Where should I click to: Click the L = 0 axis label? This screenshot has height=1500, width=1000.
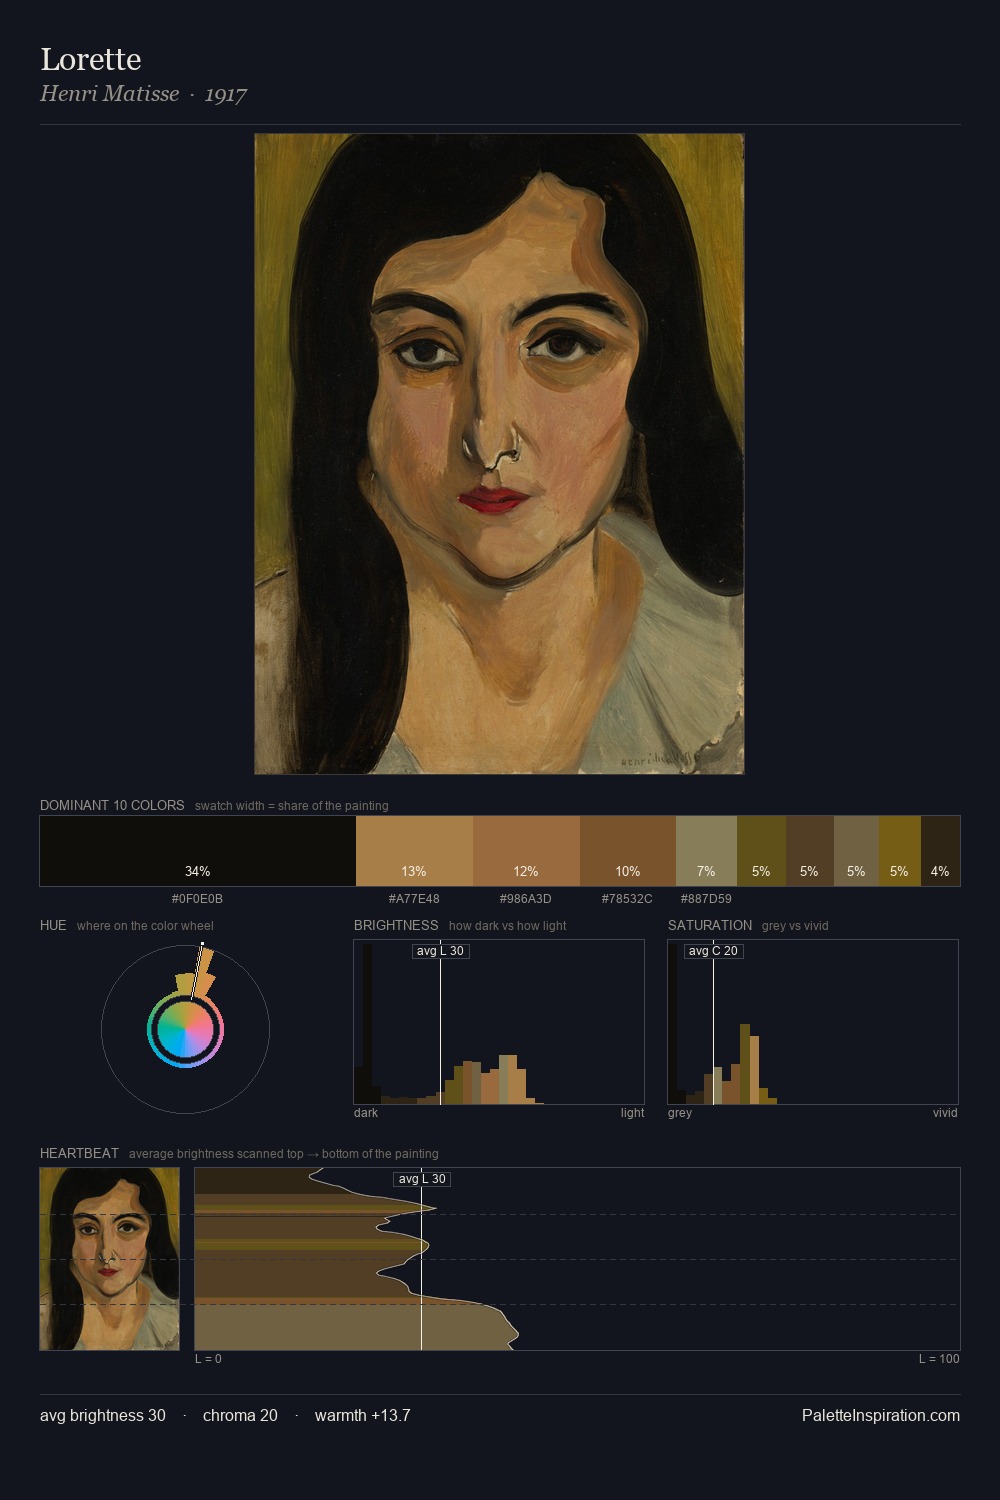(208, 1359)
